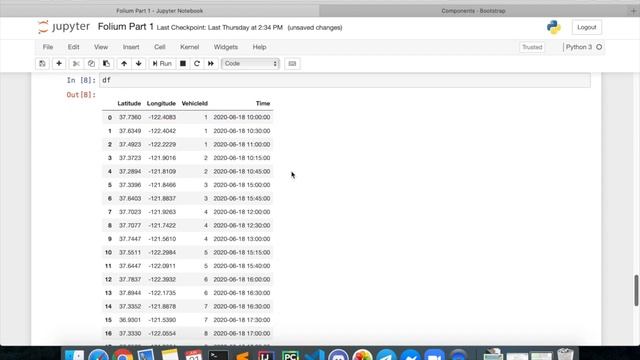This screenshot has height=360, width=640.
Task: Click time 2020-06-18 15:00:00 in row 5
Action: click(242, 185)
